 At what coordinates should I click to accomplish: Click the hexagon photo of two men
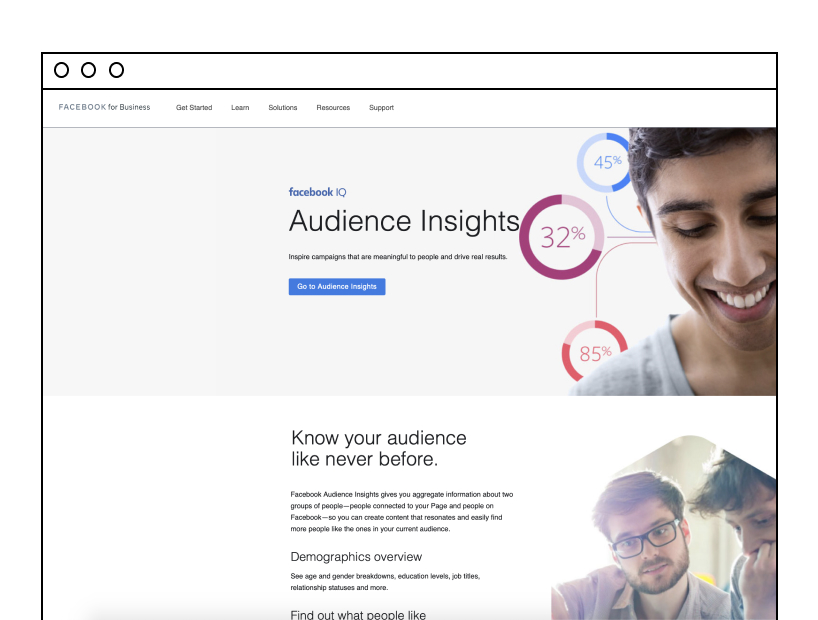point(664,527)
